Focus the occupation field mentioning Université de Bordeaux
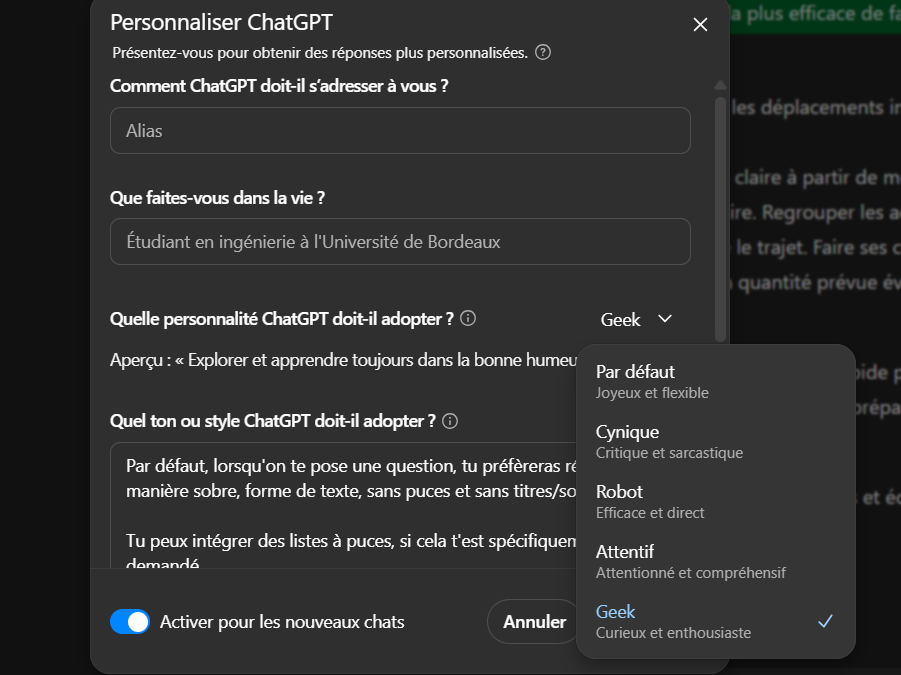The height and width of the screenshot is (675, 901). coord(400,242)
